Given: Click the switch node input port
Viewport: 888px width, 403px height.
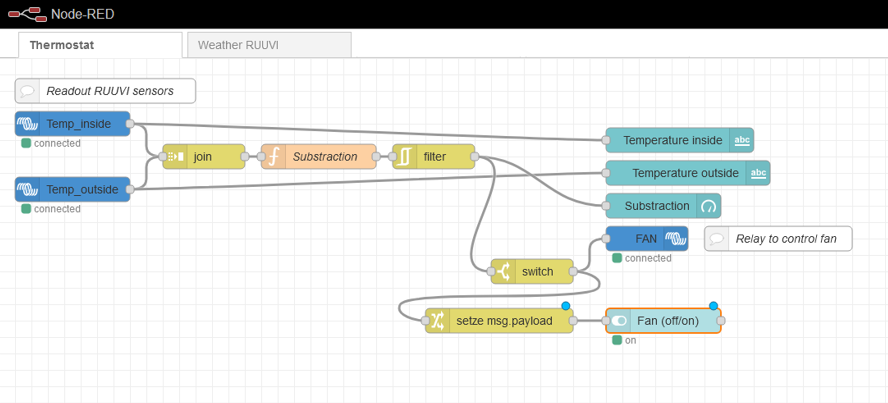Looking at the screenshot, I should [490, 272].
